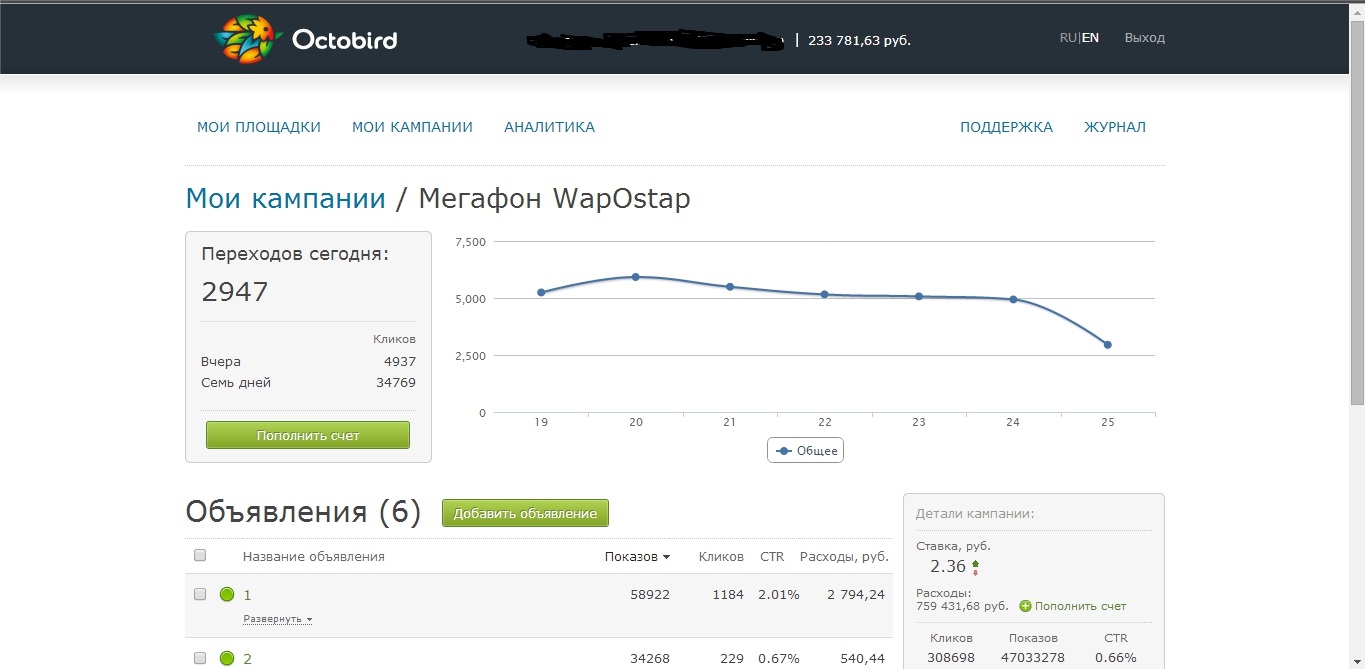
Task: Click yesterday's clicks value 4937
Action: click(400, 362)
